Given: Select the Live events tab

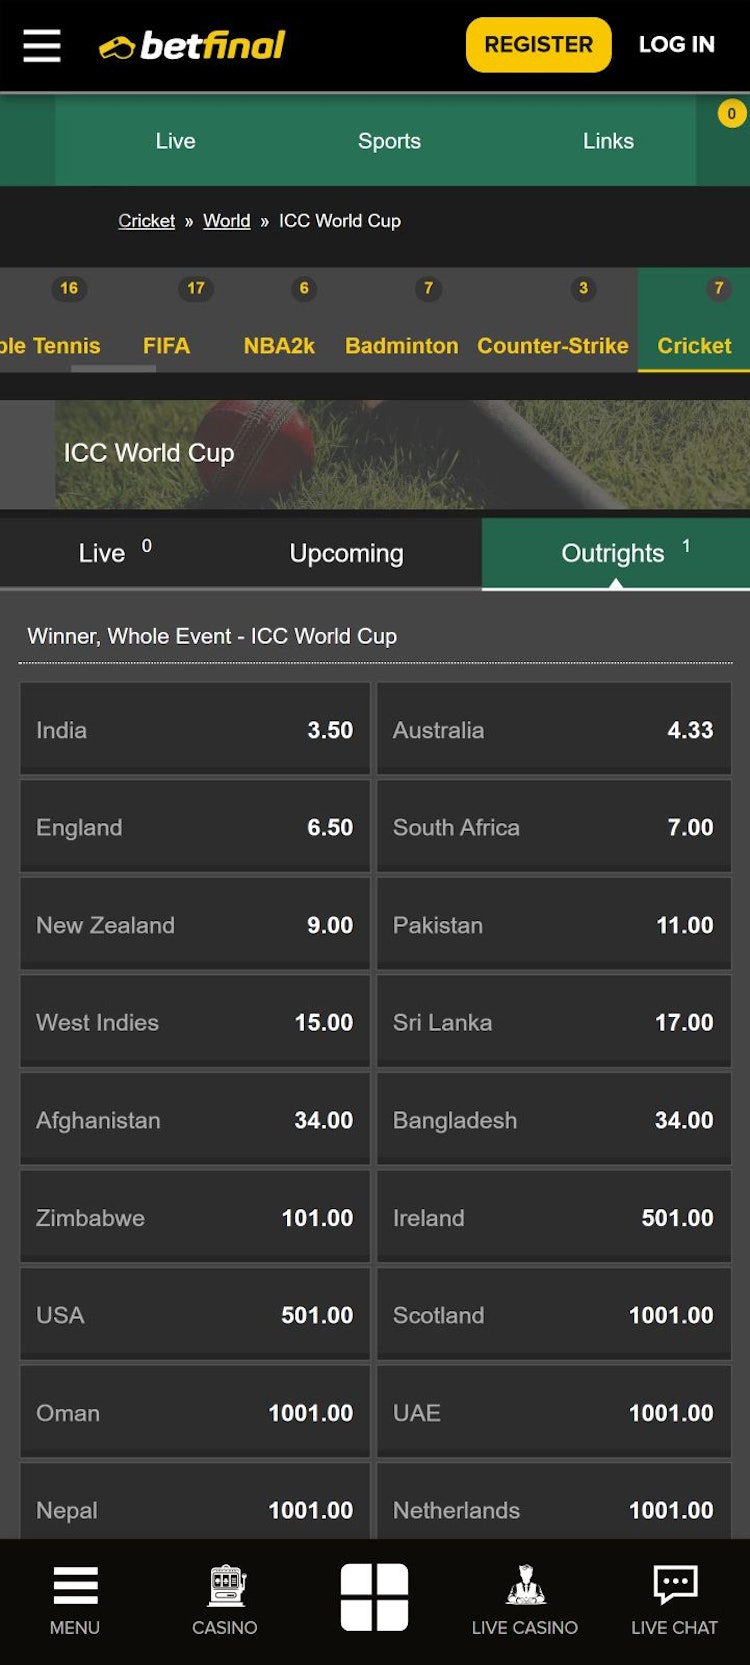Looking at the screenshot, I should point(103,552).
